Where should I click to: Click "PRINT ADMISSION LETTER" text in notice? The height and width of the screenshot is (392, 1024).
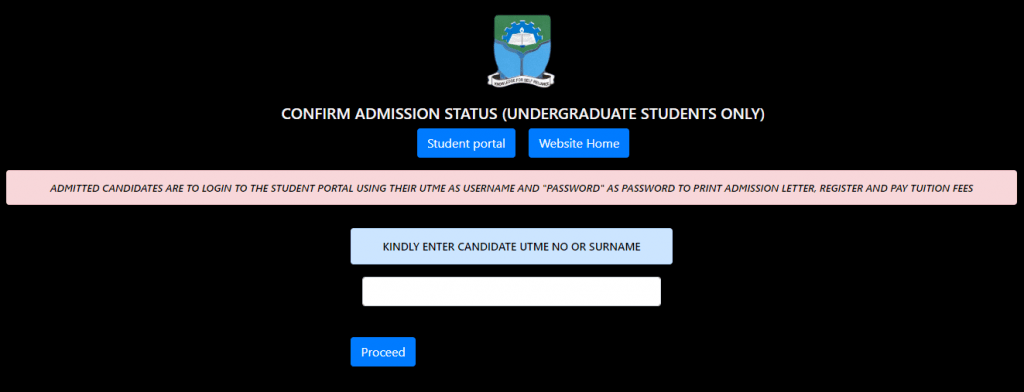point(754,189)
